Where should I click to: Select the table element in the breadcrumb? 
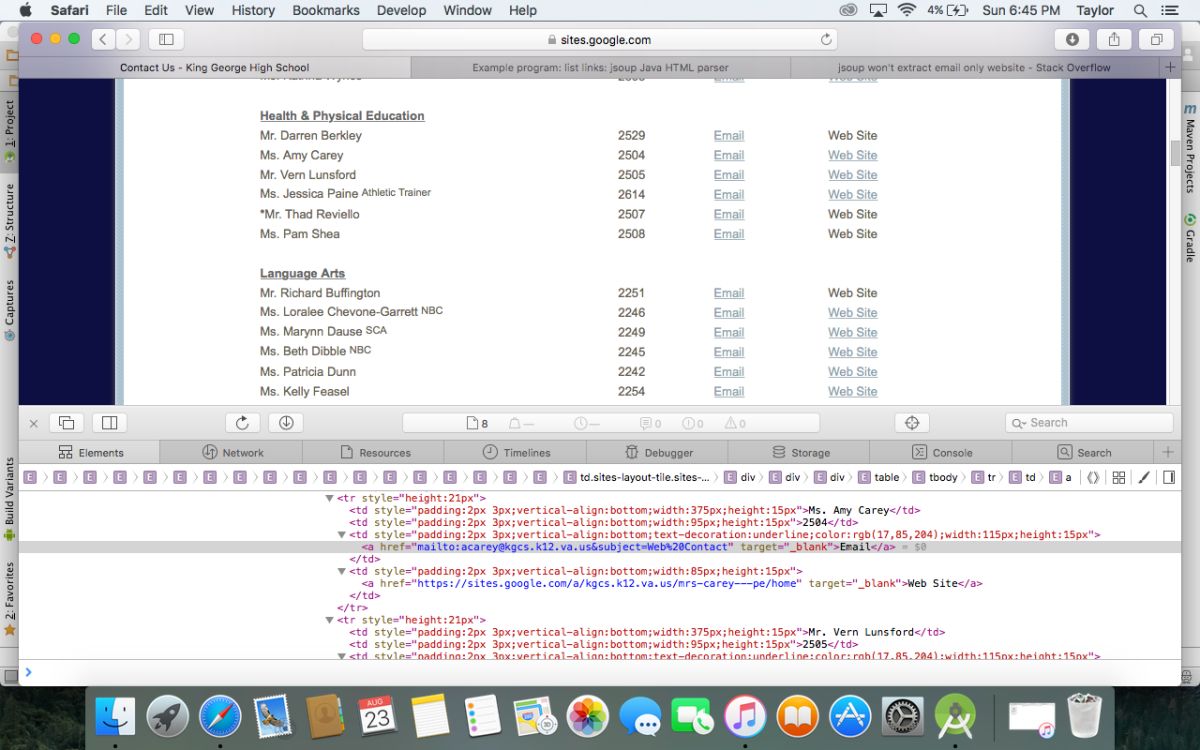[x=879, y=478]
